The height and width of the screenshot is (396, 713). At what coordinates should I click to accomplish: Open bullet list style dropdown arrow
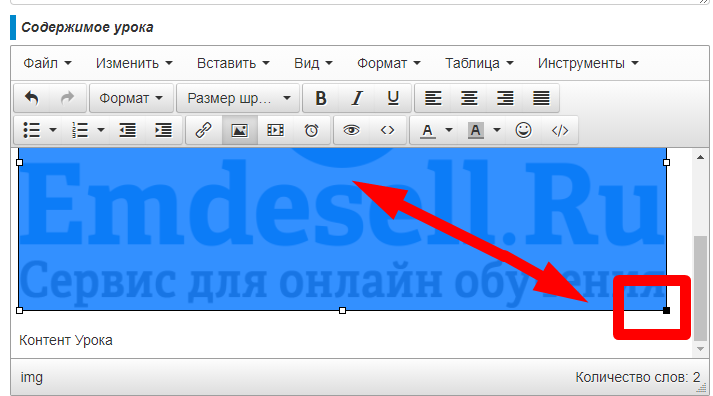pos(53,130)
